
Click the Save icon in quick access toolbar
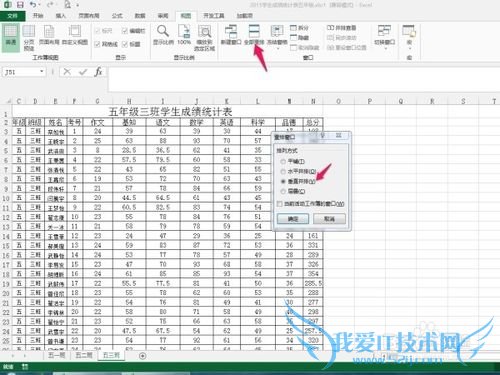pos(20,5)
